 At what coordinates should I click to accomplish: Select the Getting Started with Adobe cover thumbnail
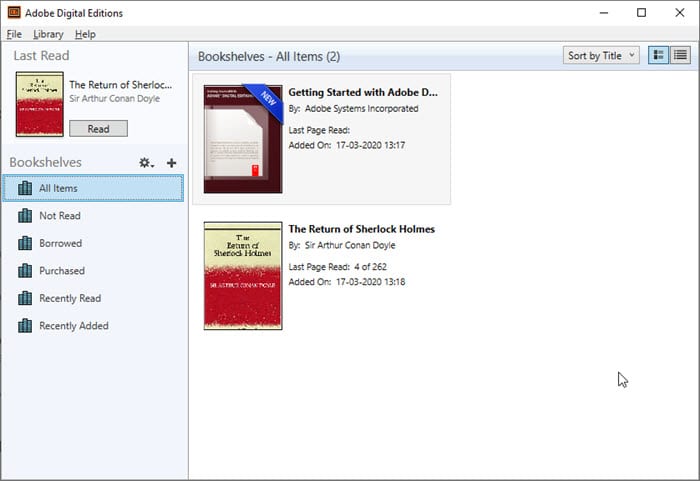(243, 139)
